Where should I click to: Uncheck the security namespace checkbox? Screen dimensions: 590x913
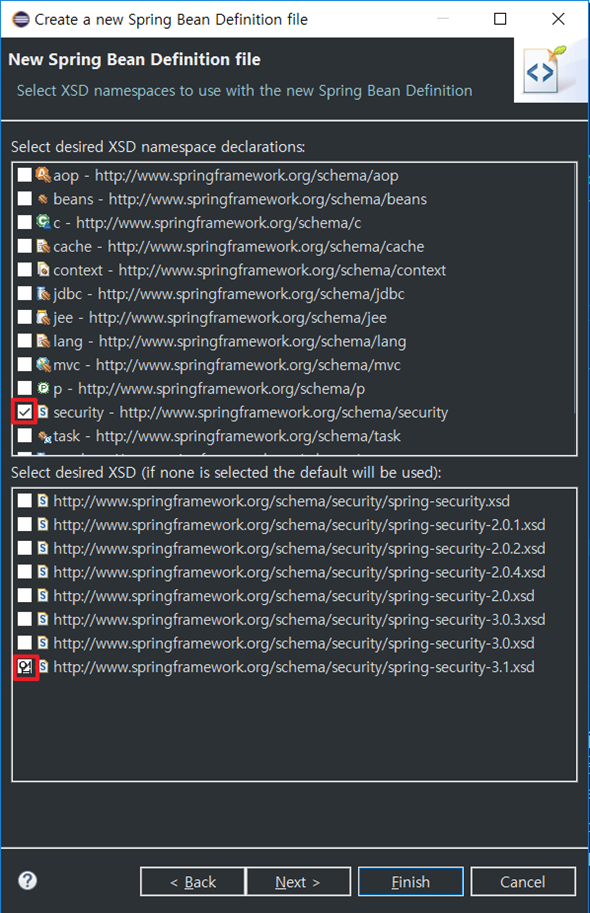(x=24, y=412)
